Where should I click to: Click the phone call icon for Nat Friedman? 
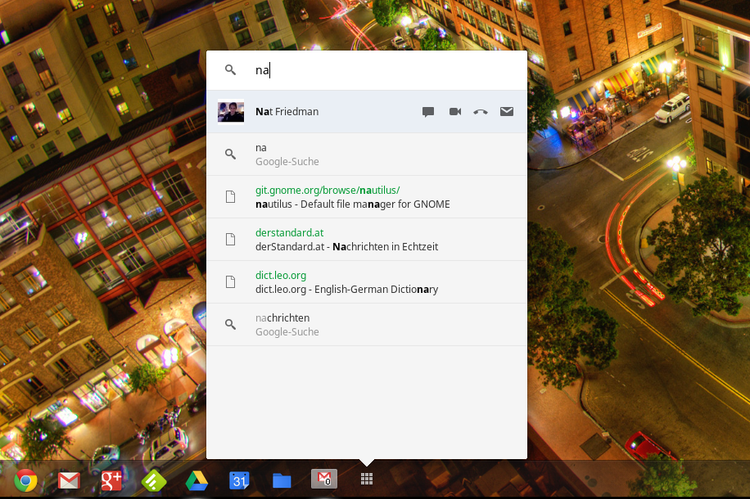tap(481, 112)
